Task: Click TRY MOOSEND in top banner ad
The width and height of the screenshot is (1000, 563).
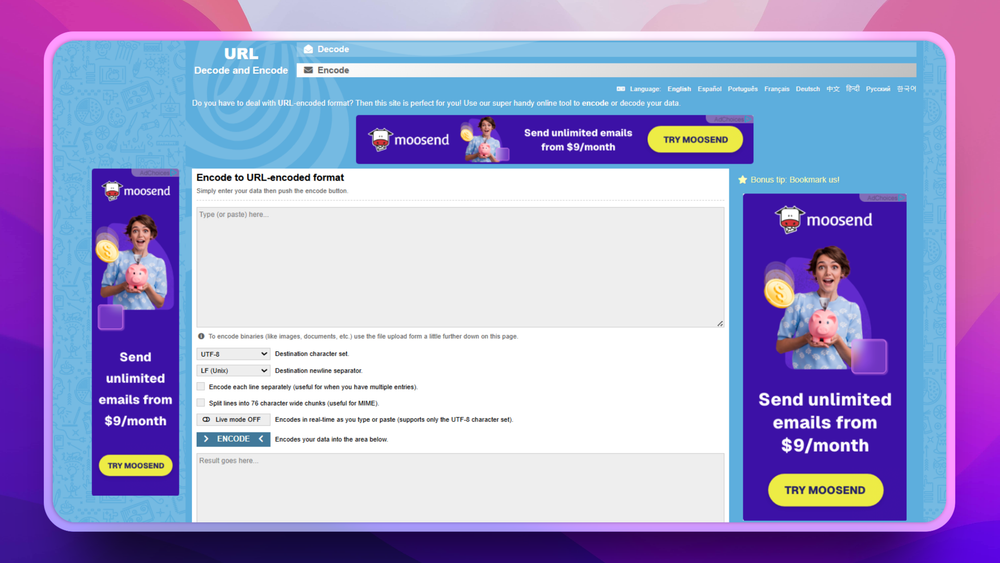Action: (695, 140)
